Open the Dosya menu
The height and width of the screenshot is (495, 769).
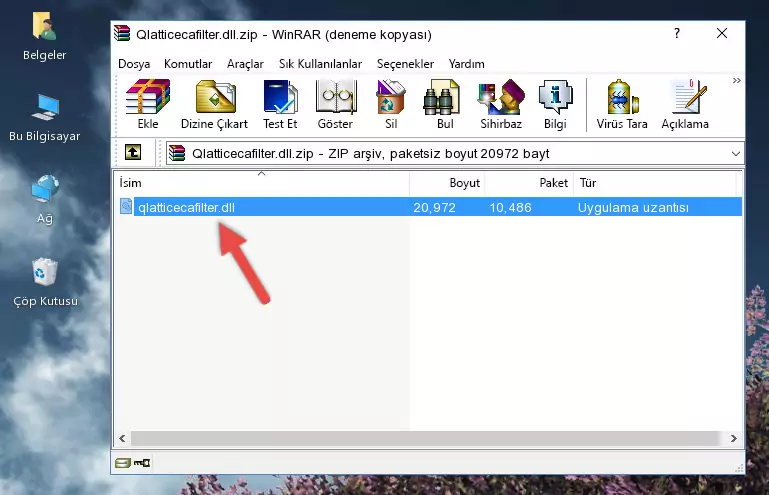point(134,64)
